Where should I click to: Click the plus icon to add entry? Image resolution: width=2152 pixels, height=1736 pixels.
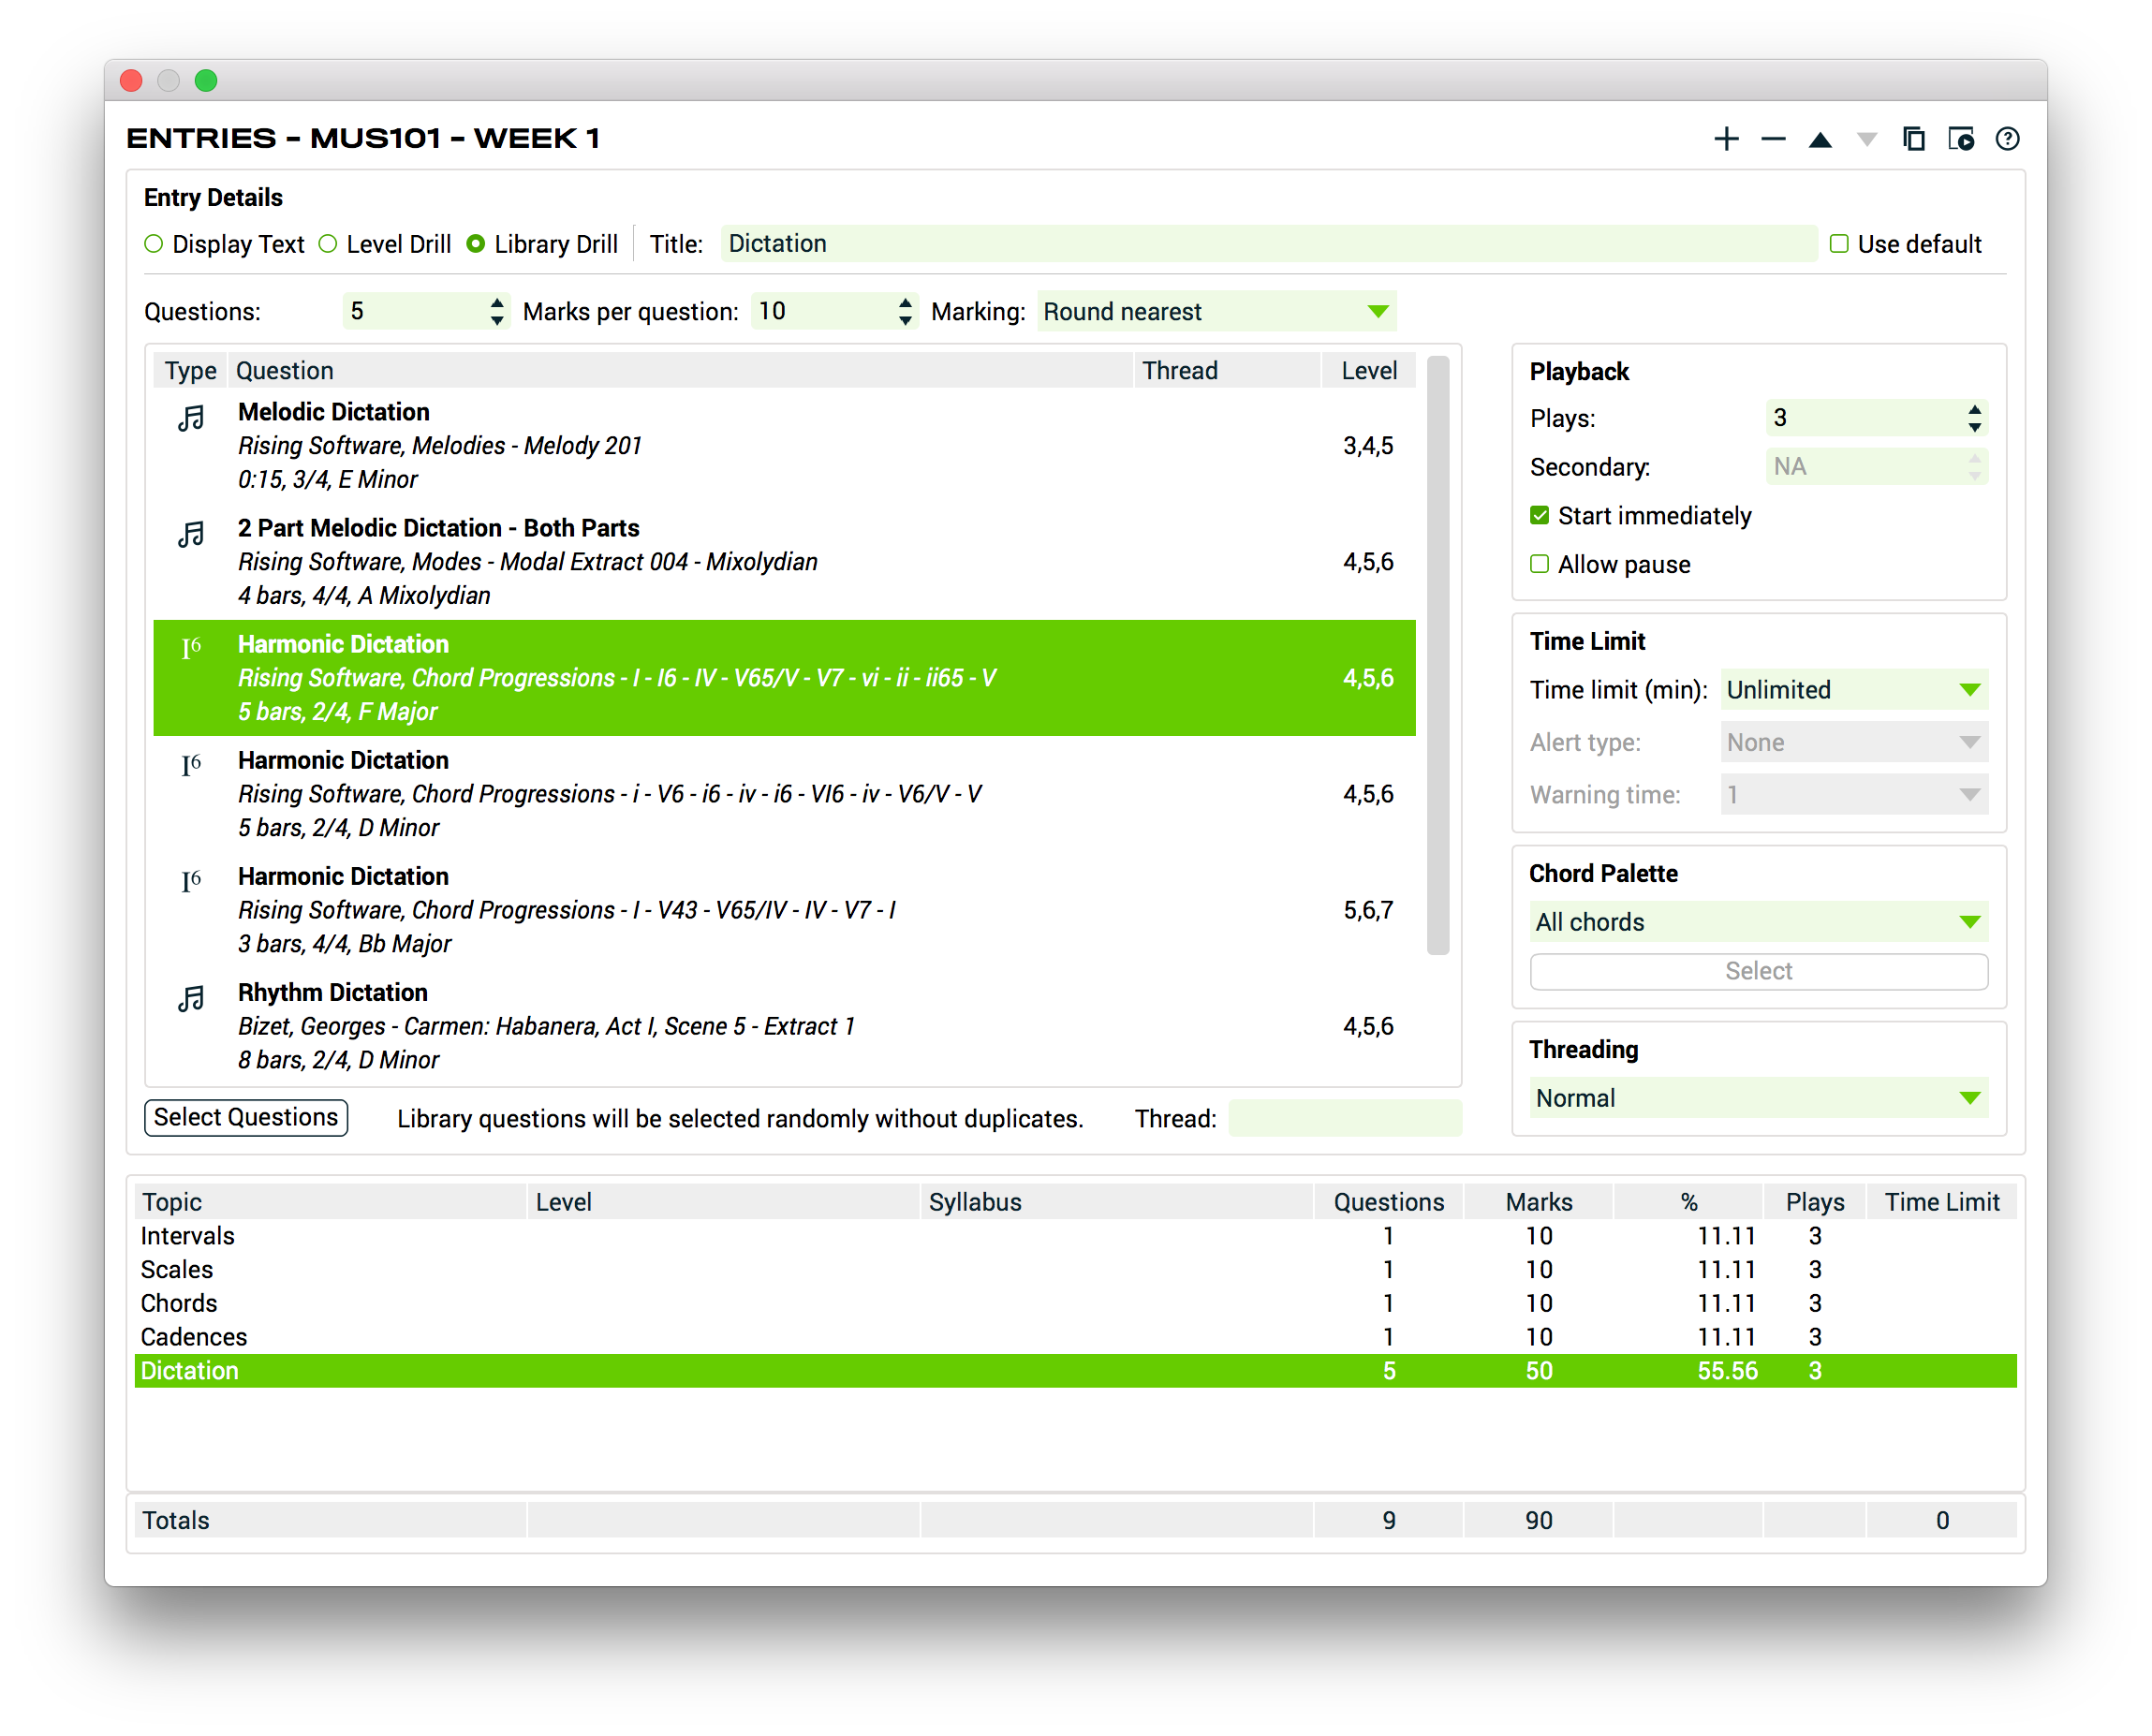click(x=1726, y=139)
